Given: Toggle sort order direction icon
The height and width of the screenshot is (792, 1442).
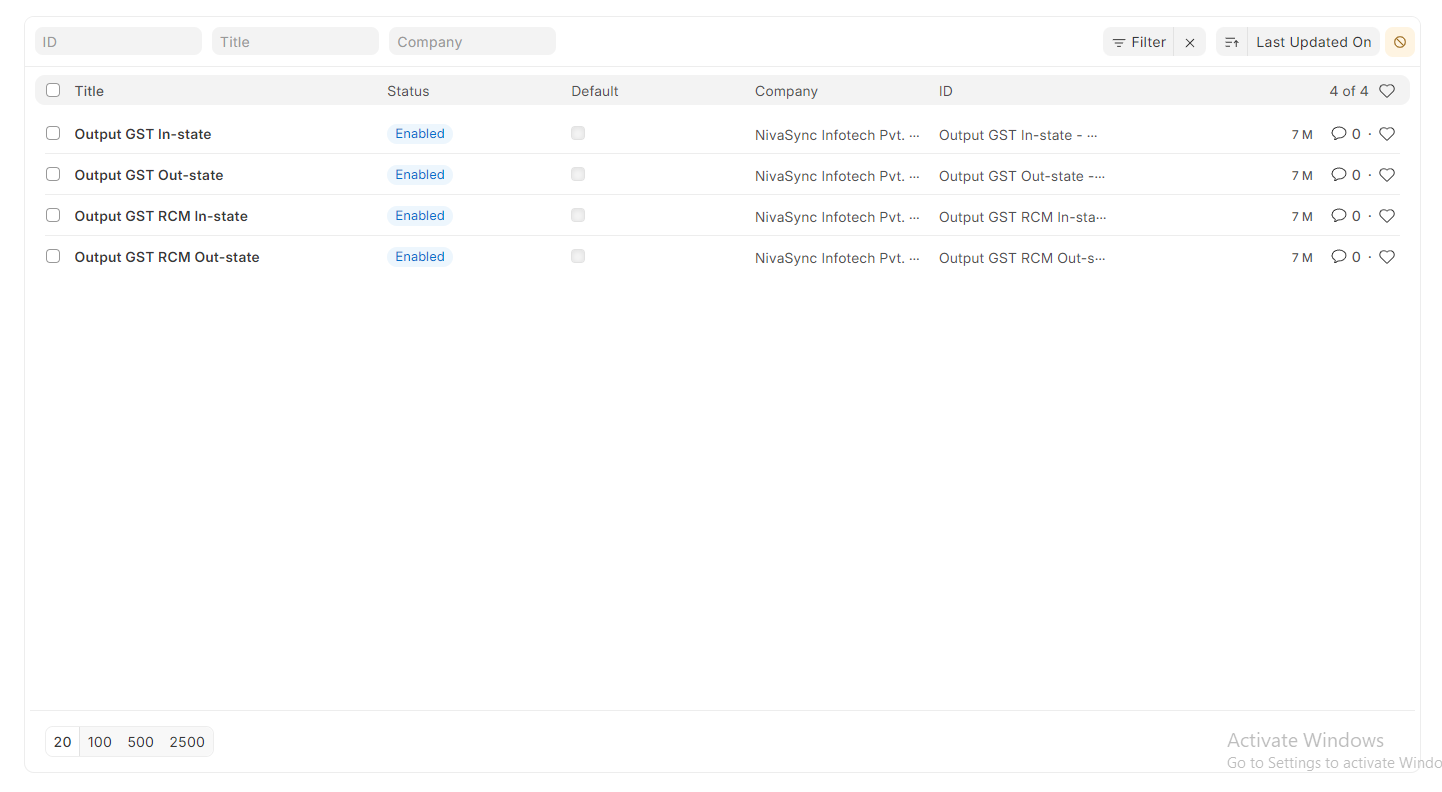Looking at the screenshot, I should (1231, 42).
